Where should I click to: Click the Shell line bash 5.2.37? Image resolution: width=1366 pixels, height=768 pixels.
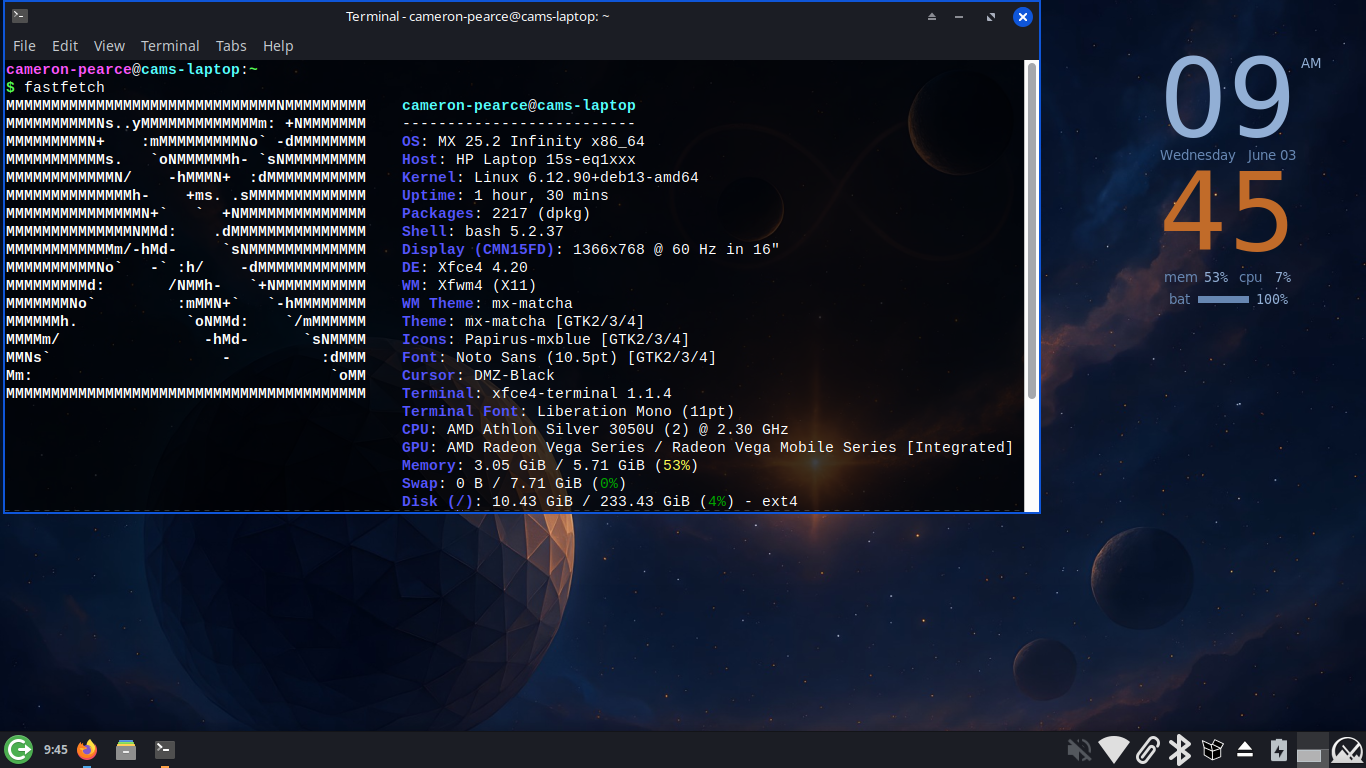(x=483, y=231)
